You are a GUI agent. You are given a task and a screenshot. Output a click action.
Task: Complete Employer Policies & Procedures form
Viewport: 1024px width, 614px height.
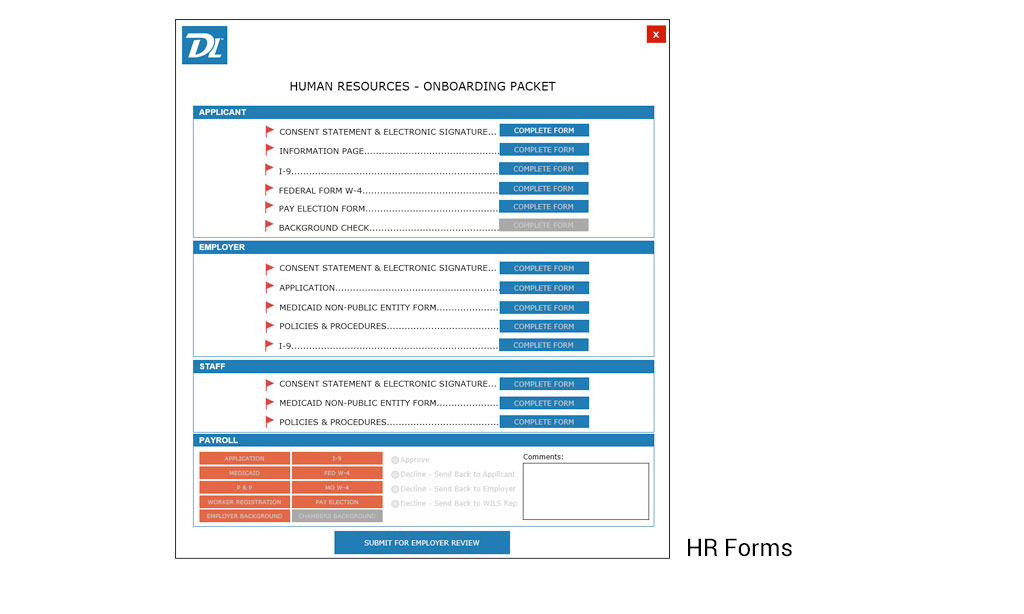544,326
